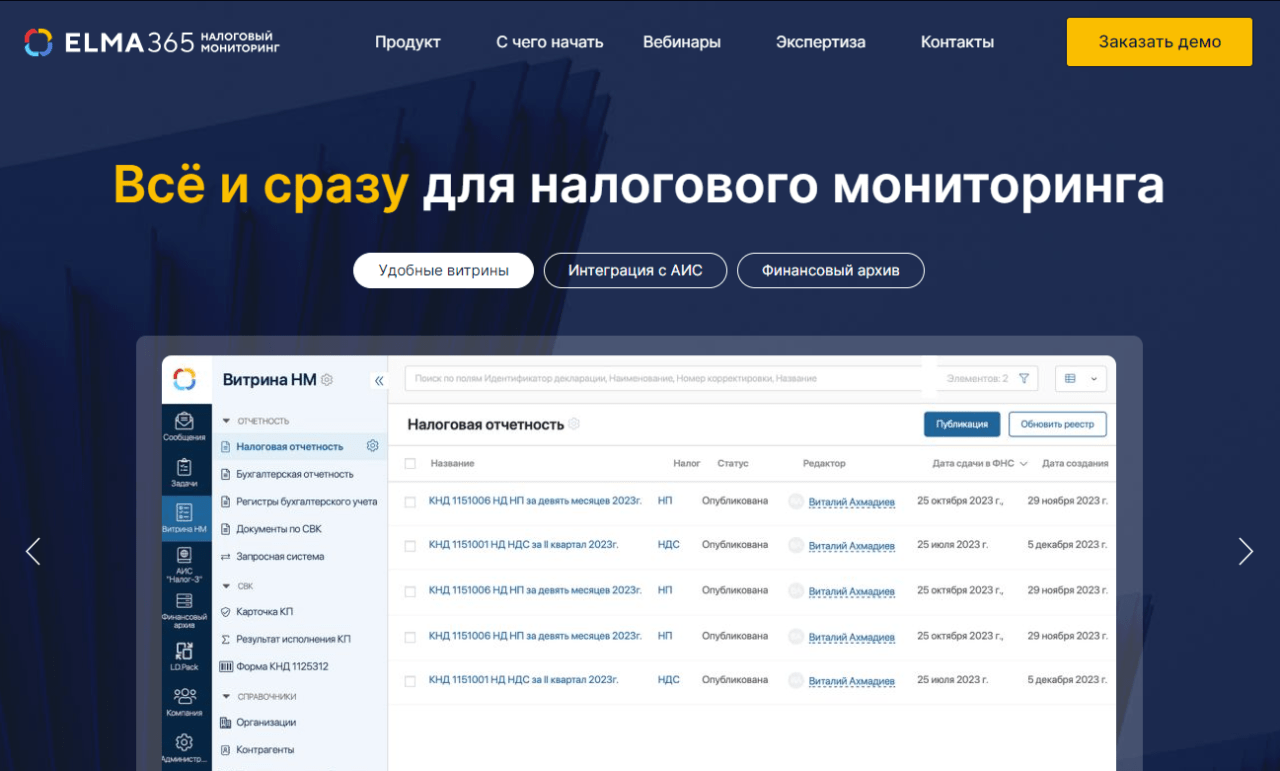Open the view mode dropdown arrow
The image size is (1280, 771).
coord(1093,378)
